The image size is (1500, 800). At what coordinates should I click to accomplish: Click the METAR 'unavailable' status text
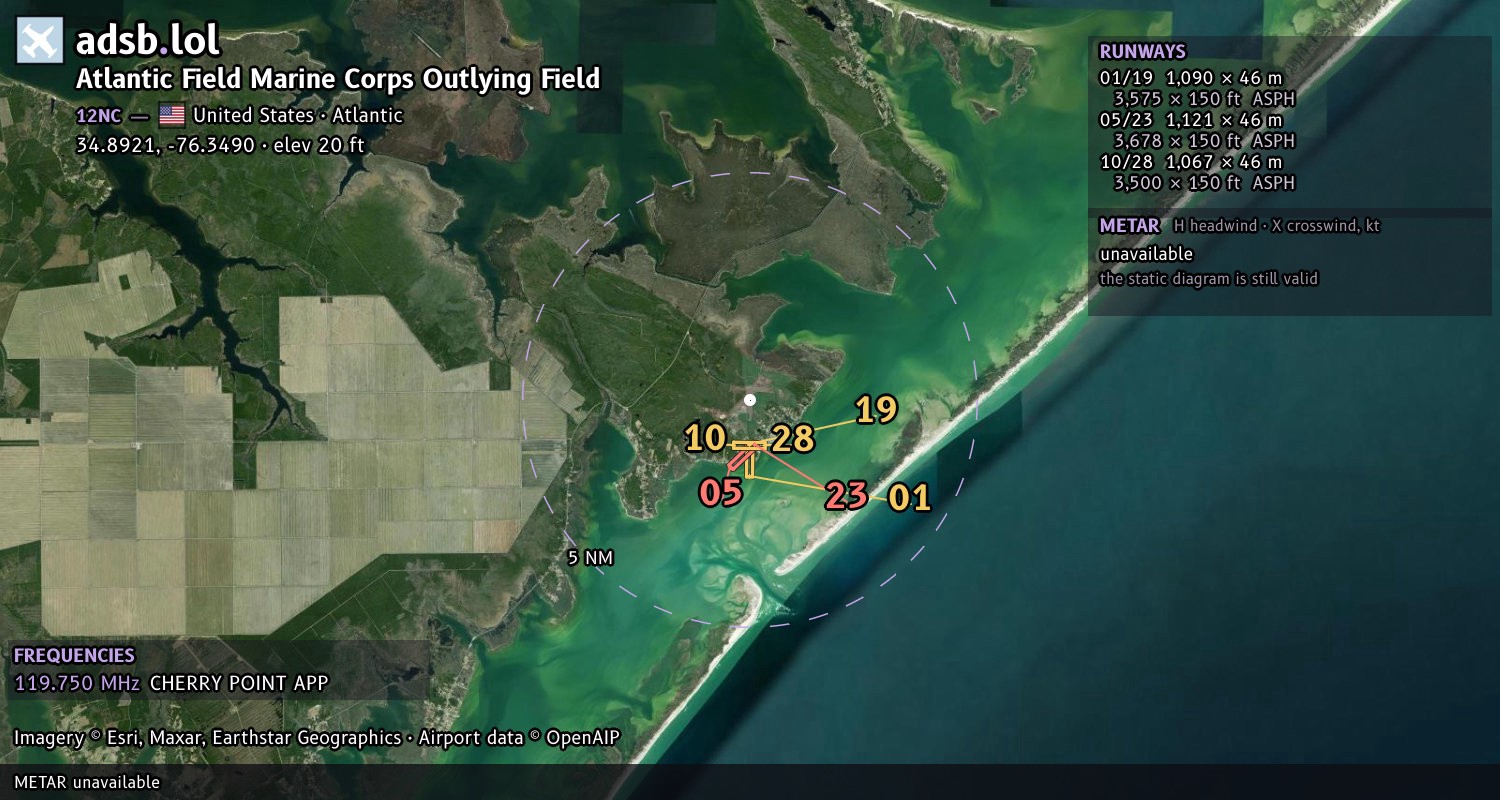click(1146, 254)
